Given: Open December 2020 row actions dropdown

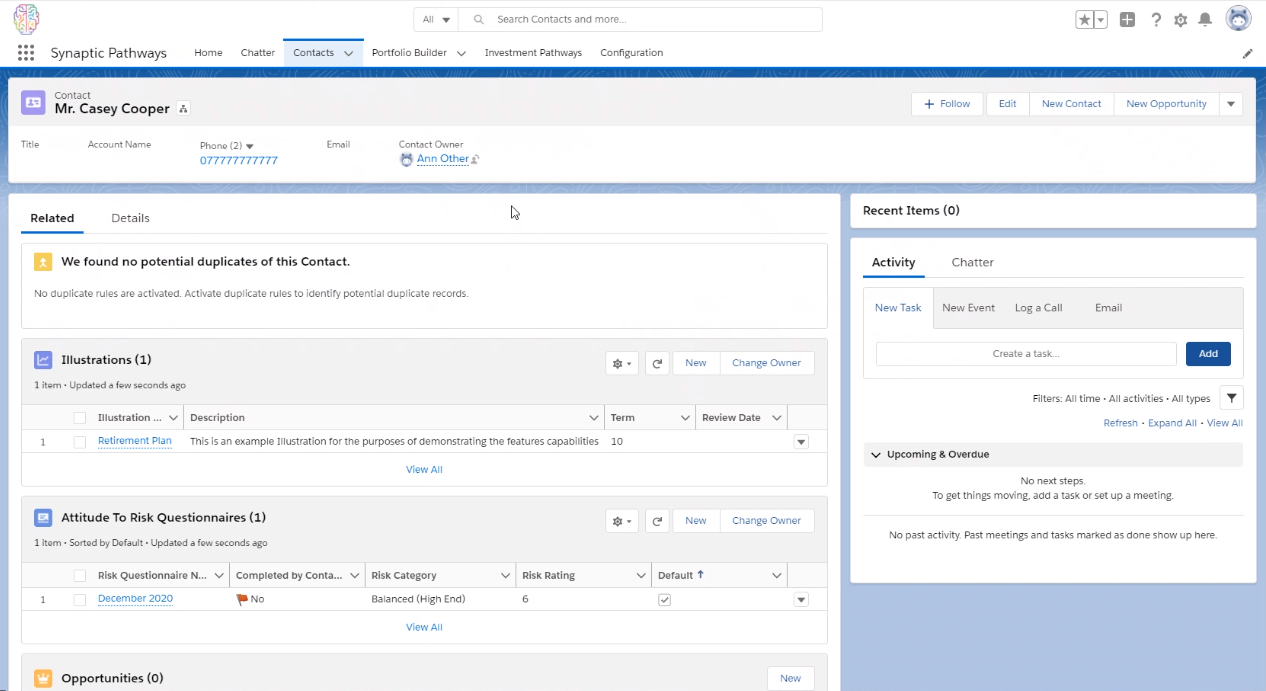Looking at the screenshot, I should coord(801,600).
